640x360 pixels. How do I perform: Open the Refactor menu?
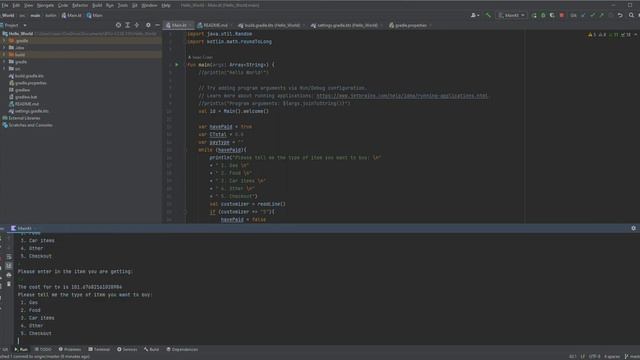pyautogui.click(x=80, y=5)
